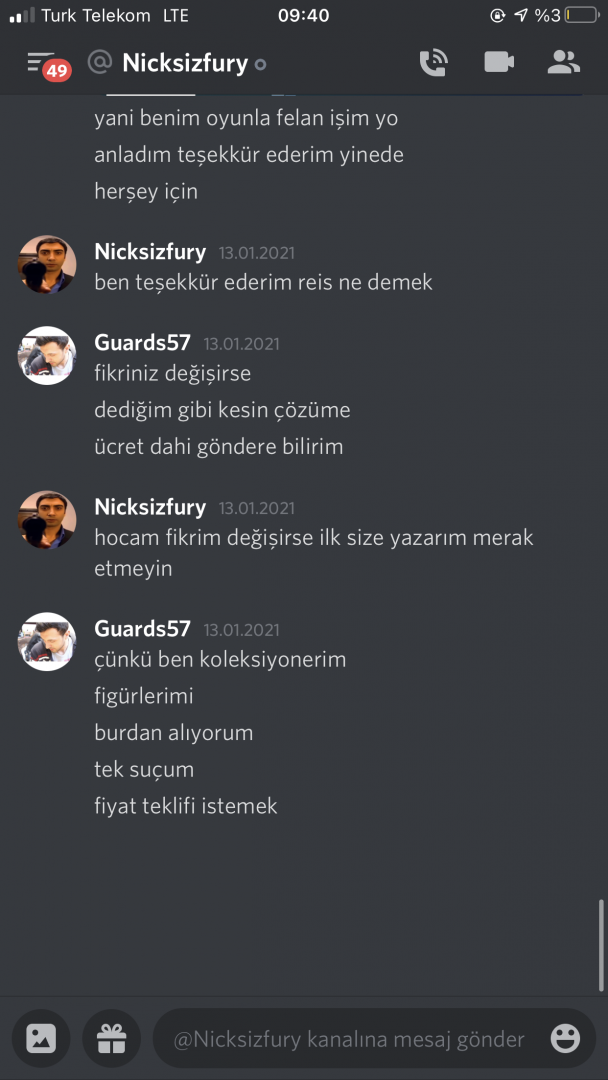Select the message 'fiyat teklifi istemek'
The height and width of the screenshot is (1080, 608).
pos(186,806)
